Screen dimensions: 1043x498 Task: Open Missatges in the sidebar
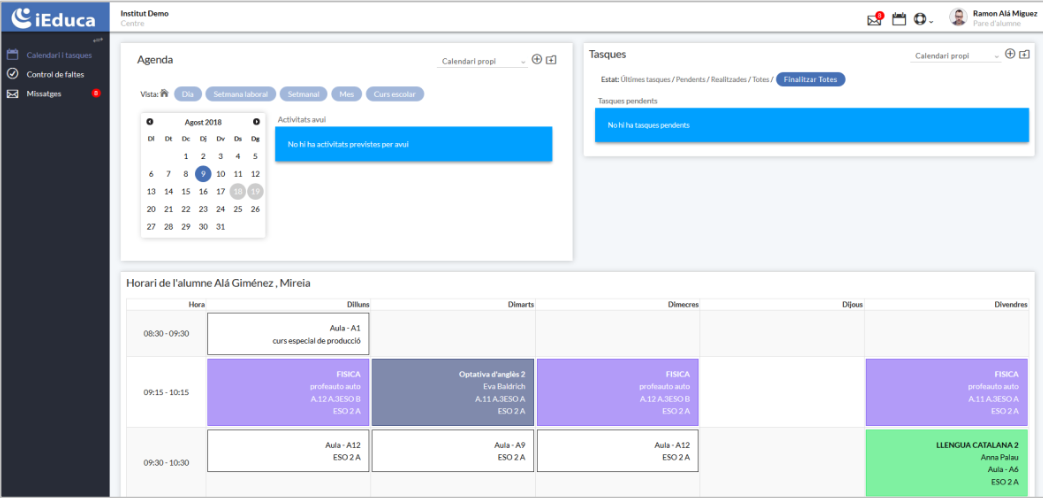[44, 93]
